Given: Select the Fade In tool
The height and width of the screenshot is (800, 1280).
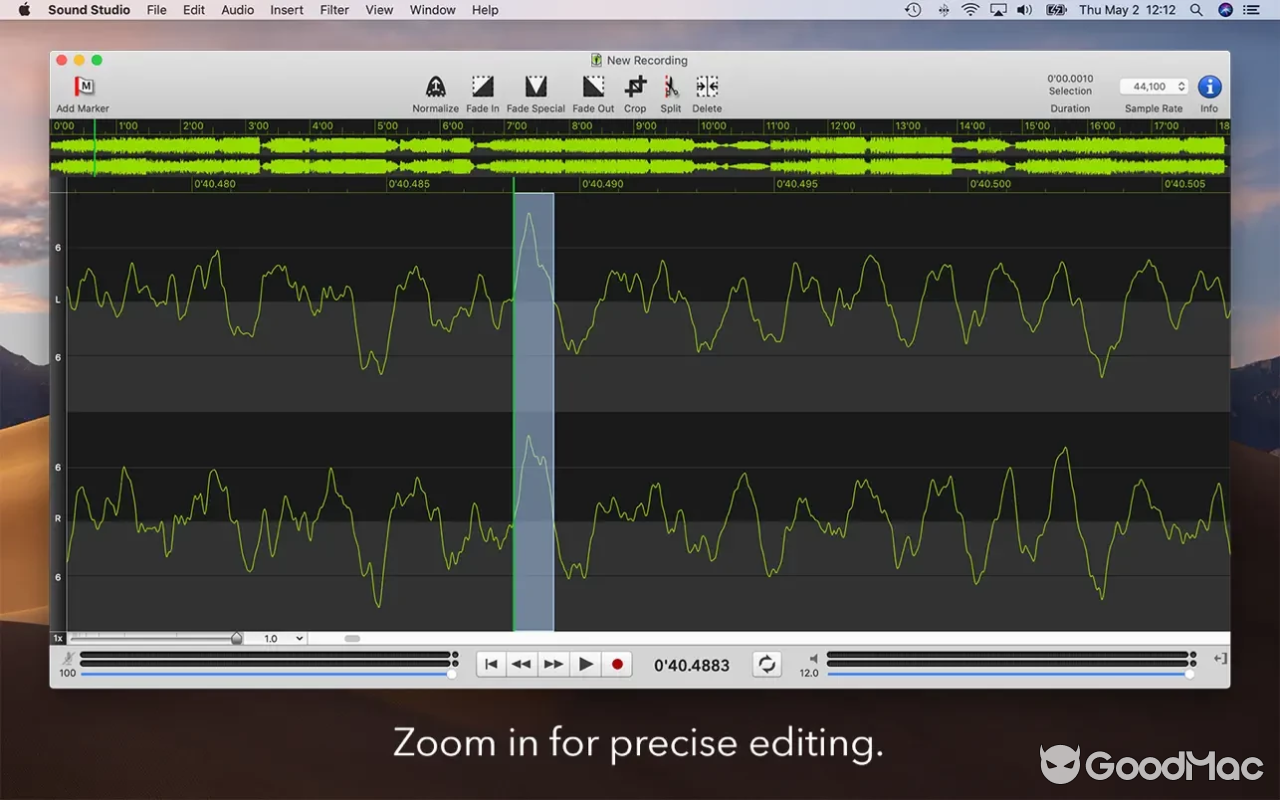Looking at the screenshot, I should pyautogui.click(x=482, y=86).
